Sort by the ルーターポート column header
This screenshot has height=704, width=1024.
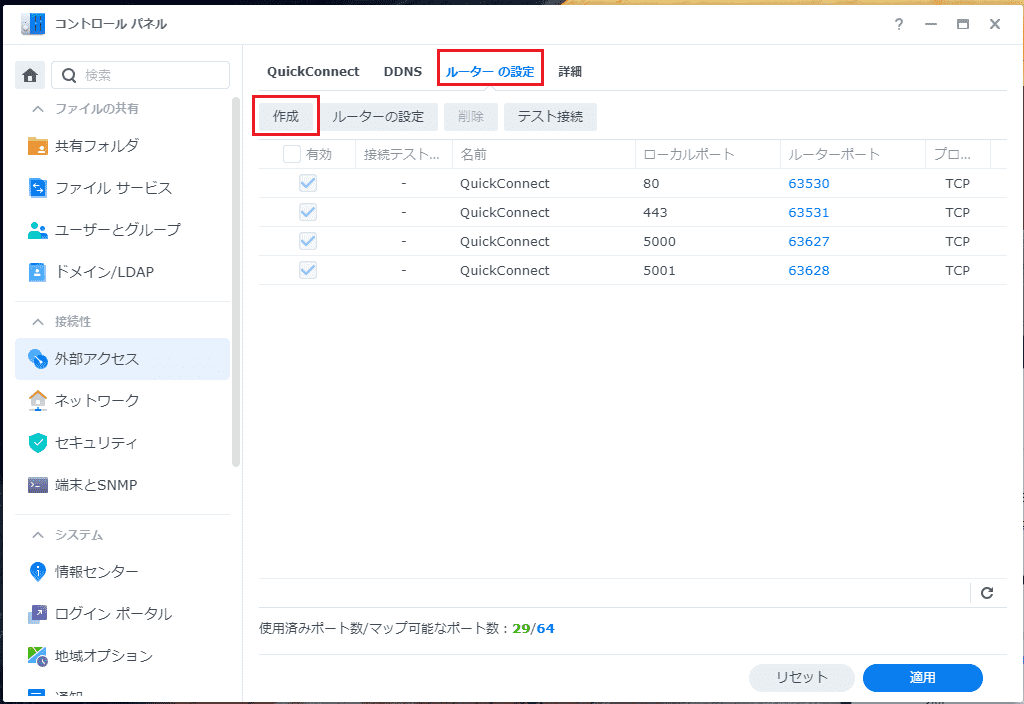[x=852, y=154]
